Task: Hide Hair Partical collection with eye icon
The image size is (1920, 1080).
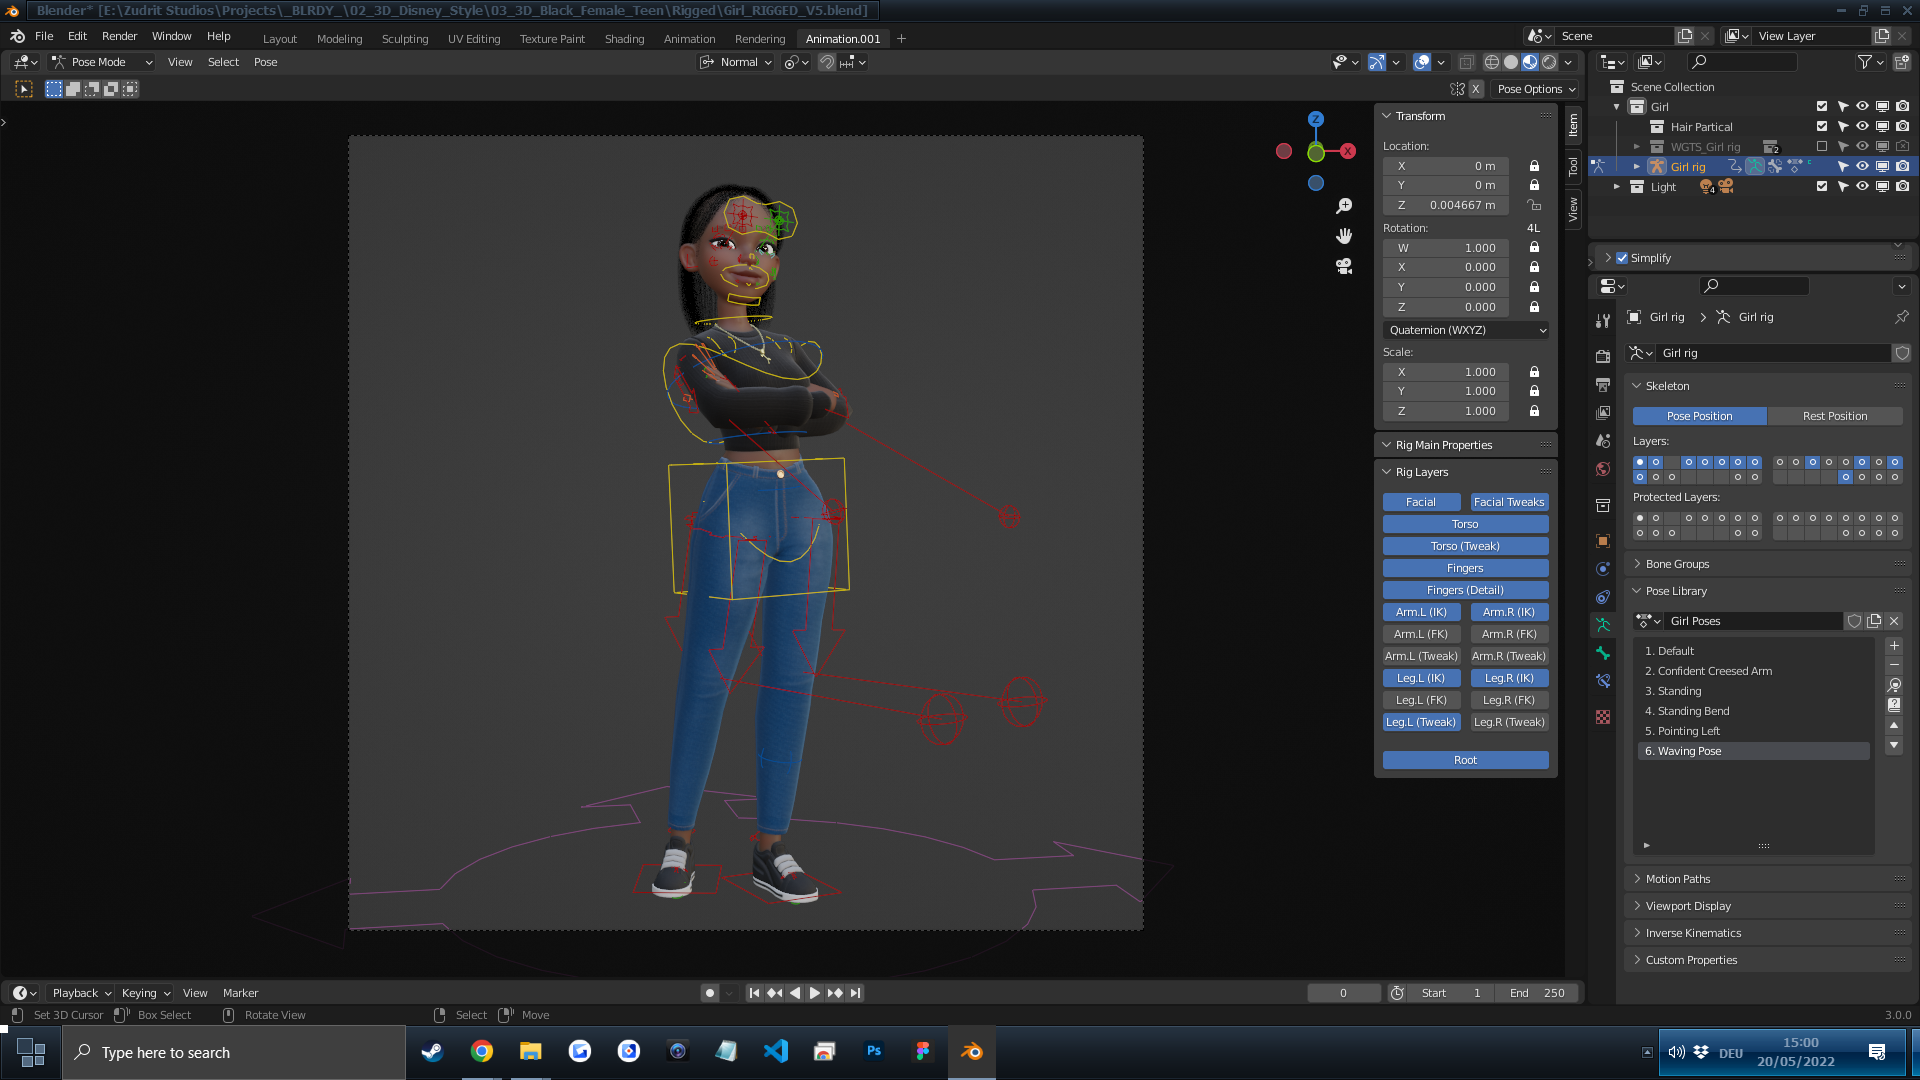Action: [1862, 127]
